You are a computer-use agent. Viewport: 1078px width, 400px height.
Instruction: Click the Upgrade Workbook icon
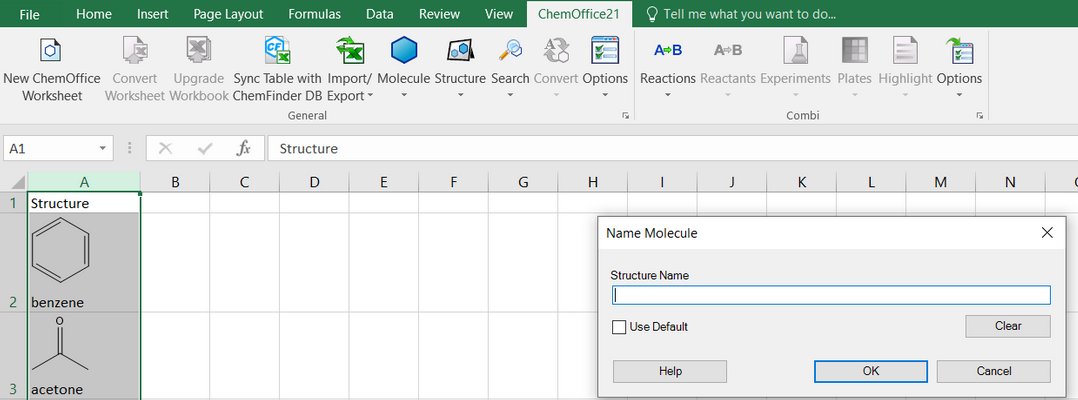coord(199,51)
